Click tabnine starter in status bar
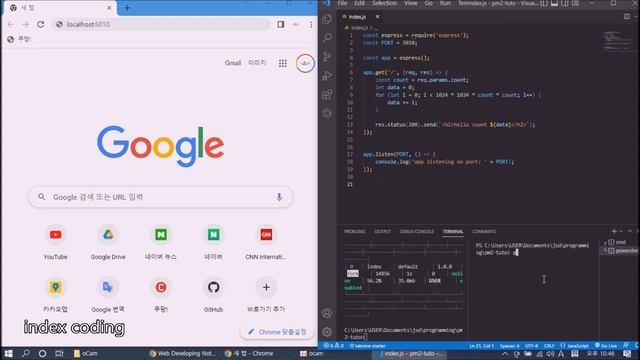Viewport: 640px width, 360px height. coord(367,346)
